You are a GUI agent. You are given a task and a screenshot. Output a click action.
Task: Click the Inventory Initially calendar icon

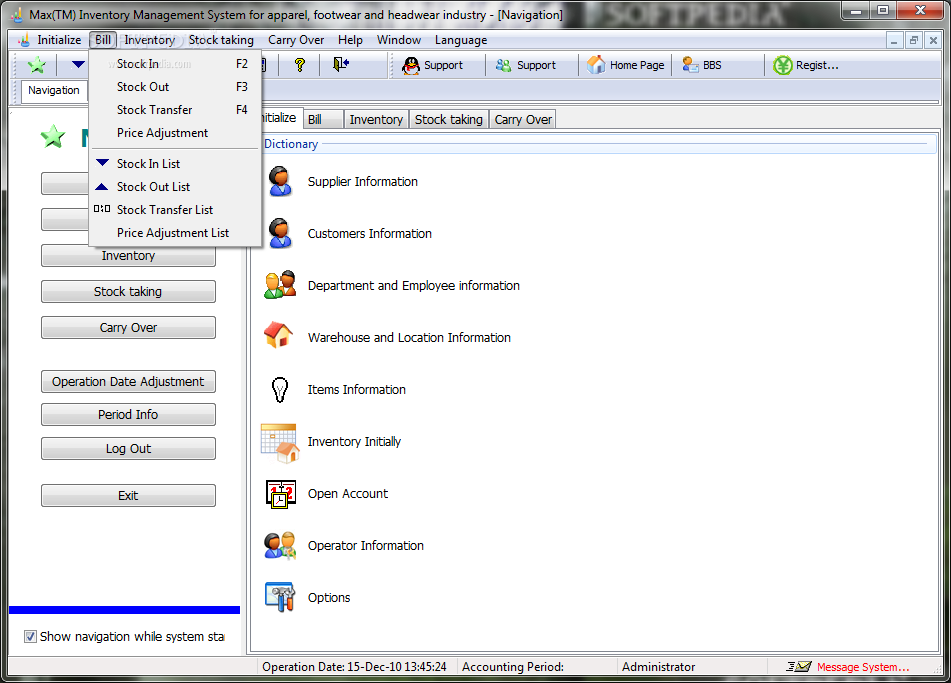[x=280, y=443]
